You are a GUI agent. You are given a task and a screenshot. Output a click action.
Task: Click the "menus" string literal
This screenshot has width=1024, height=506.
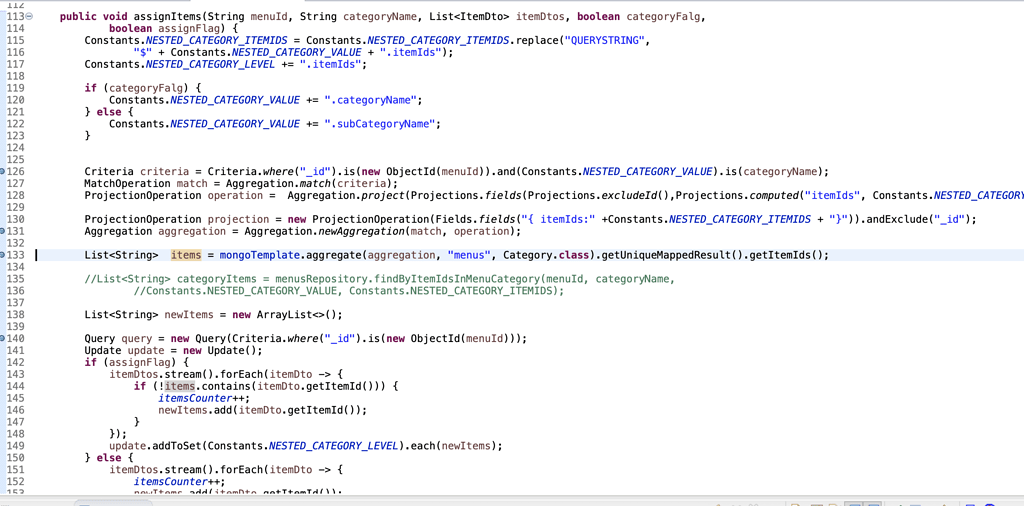pyautogui.click(x=470, y=255)
